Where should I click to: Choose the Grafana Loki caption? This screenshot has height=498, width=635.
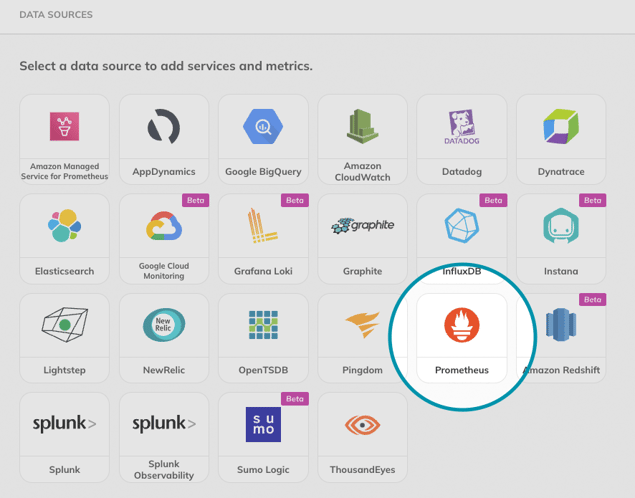(x=263, y=271)
